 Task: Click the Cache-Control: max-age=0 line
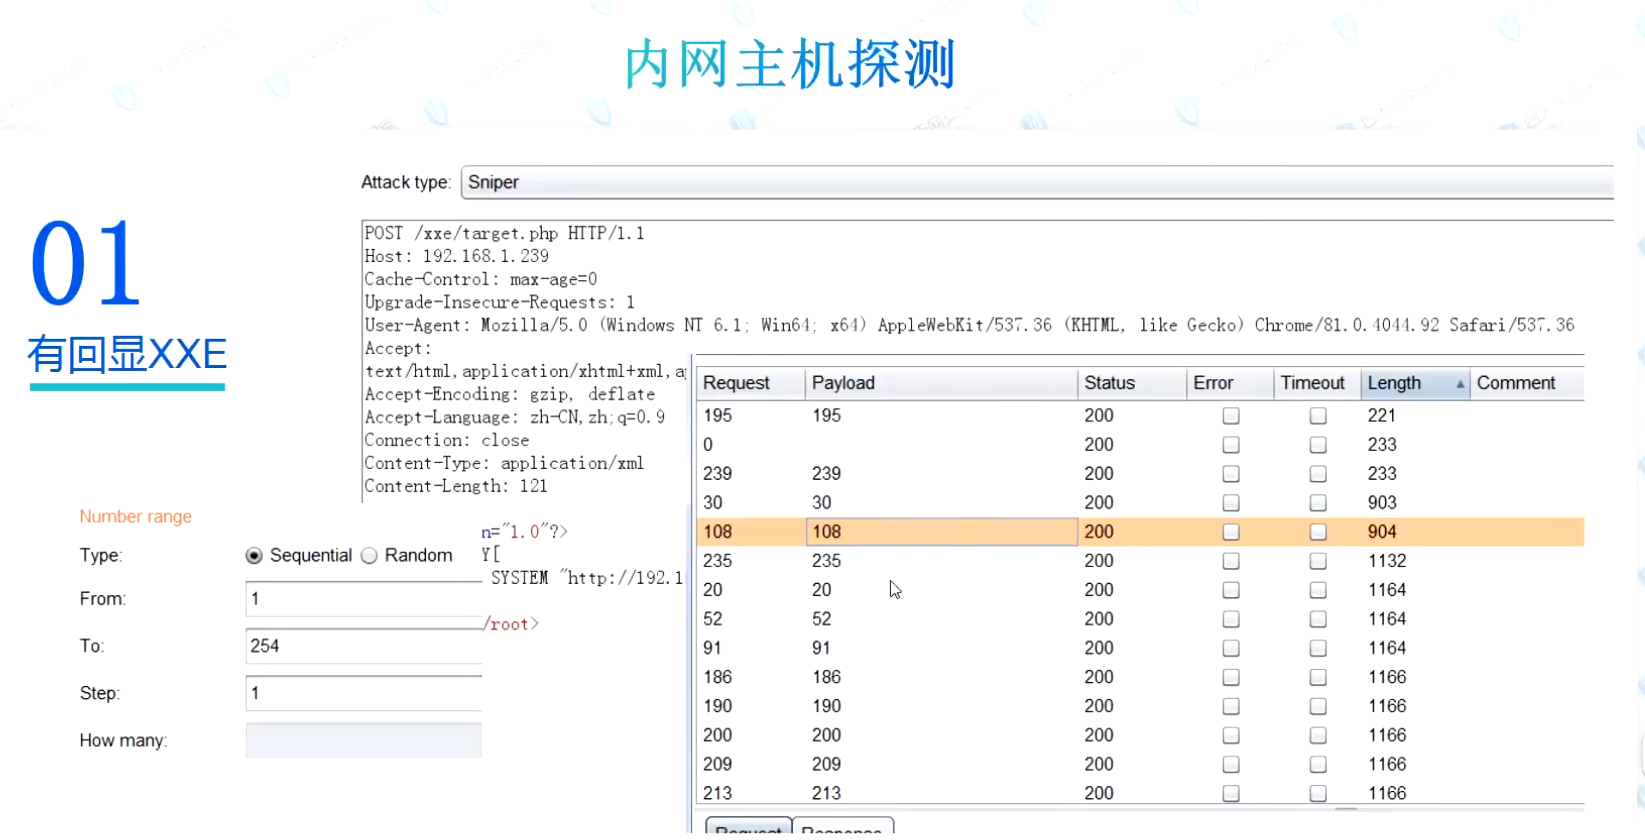(x=481, y=279)
